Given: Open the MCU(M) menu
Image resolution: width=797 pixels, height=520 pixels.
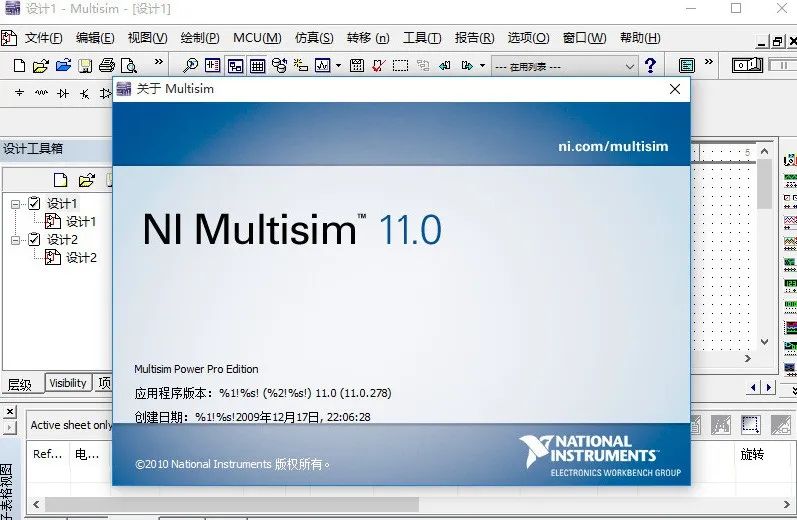Looking at the screenshot, I should point(257,38).
